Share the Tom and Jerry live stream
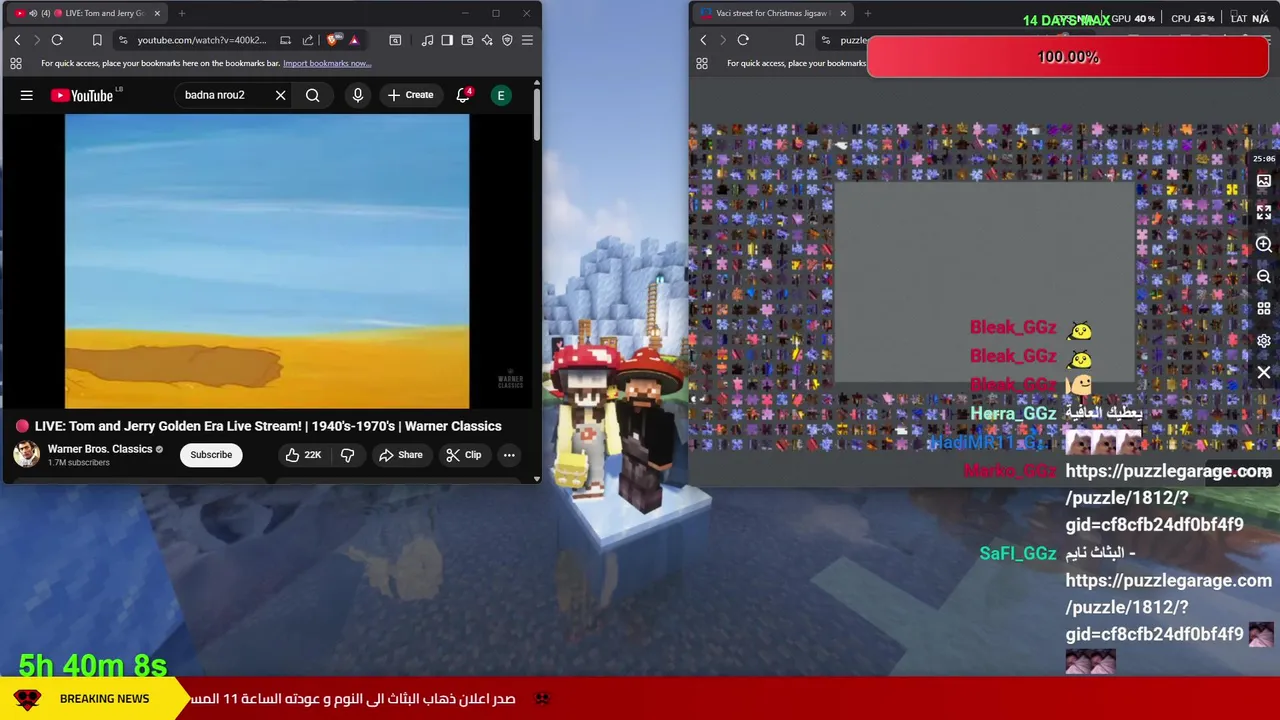This screenshot has height=720, width=1280. (400, 455)
